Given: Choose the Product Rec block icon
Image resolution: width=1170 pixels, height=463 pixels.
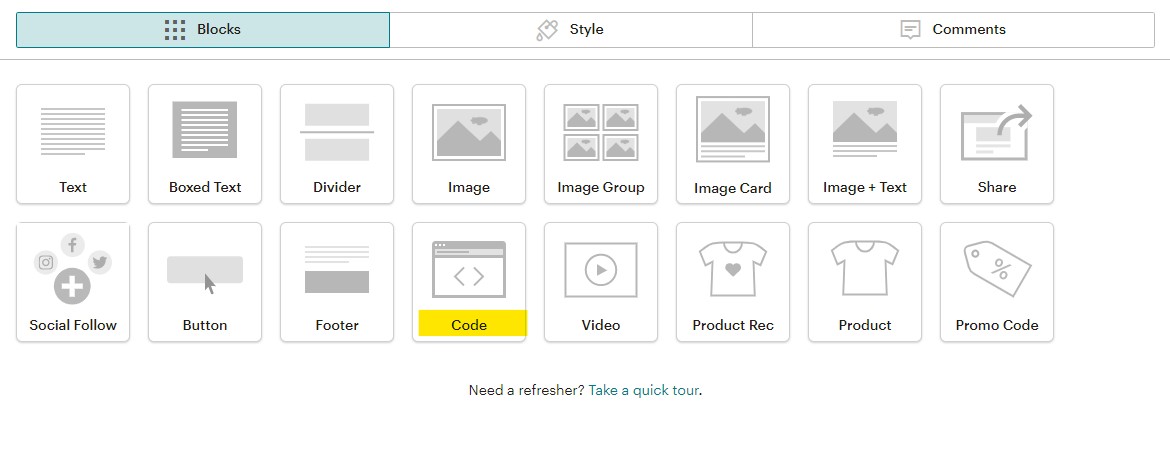Looking at the screenshot, I should tap(733, 269).
